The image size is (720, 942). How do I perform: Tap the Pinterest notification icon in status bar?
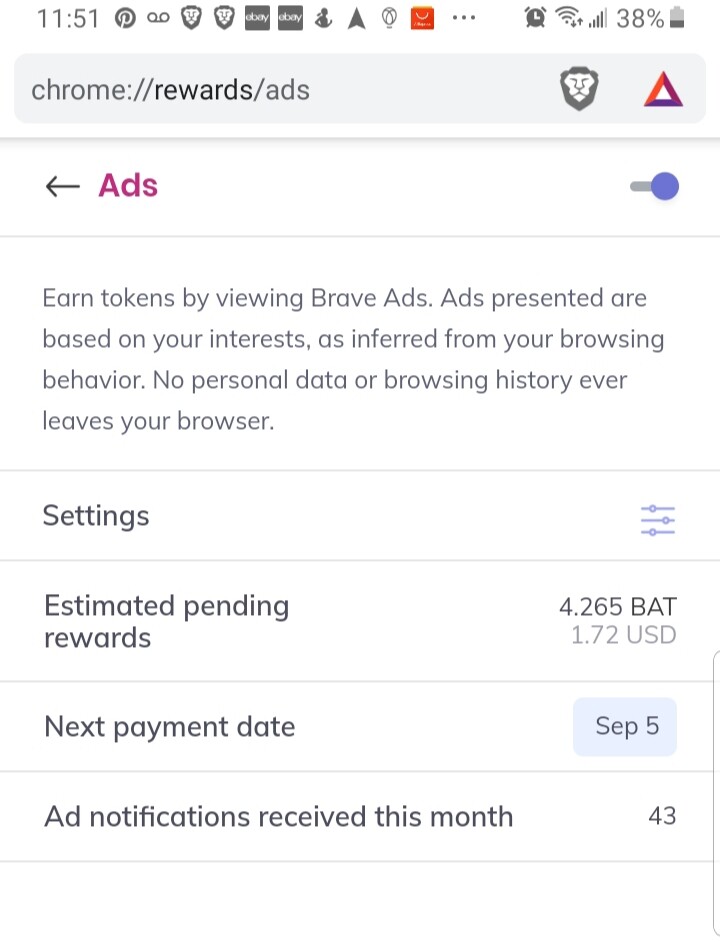(x=125, y=18)
